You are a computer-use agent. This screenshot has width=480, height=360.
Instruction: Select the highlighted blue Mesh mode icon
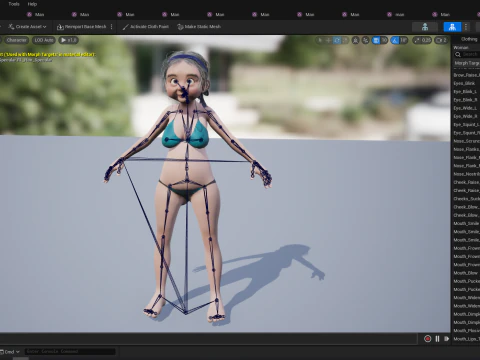452,27
